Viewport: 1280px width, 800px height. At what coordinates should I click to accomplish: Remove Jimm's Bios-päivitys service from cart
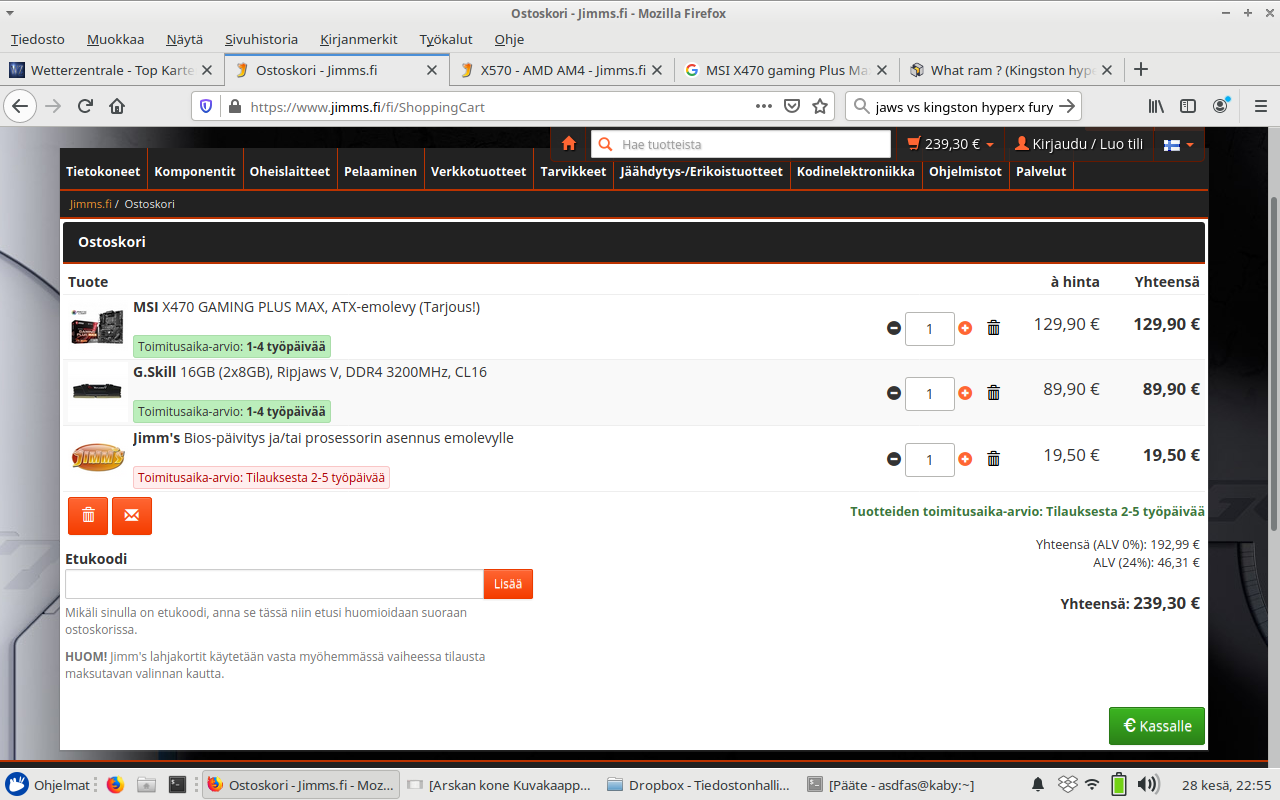pos(993,459)
